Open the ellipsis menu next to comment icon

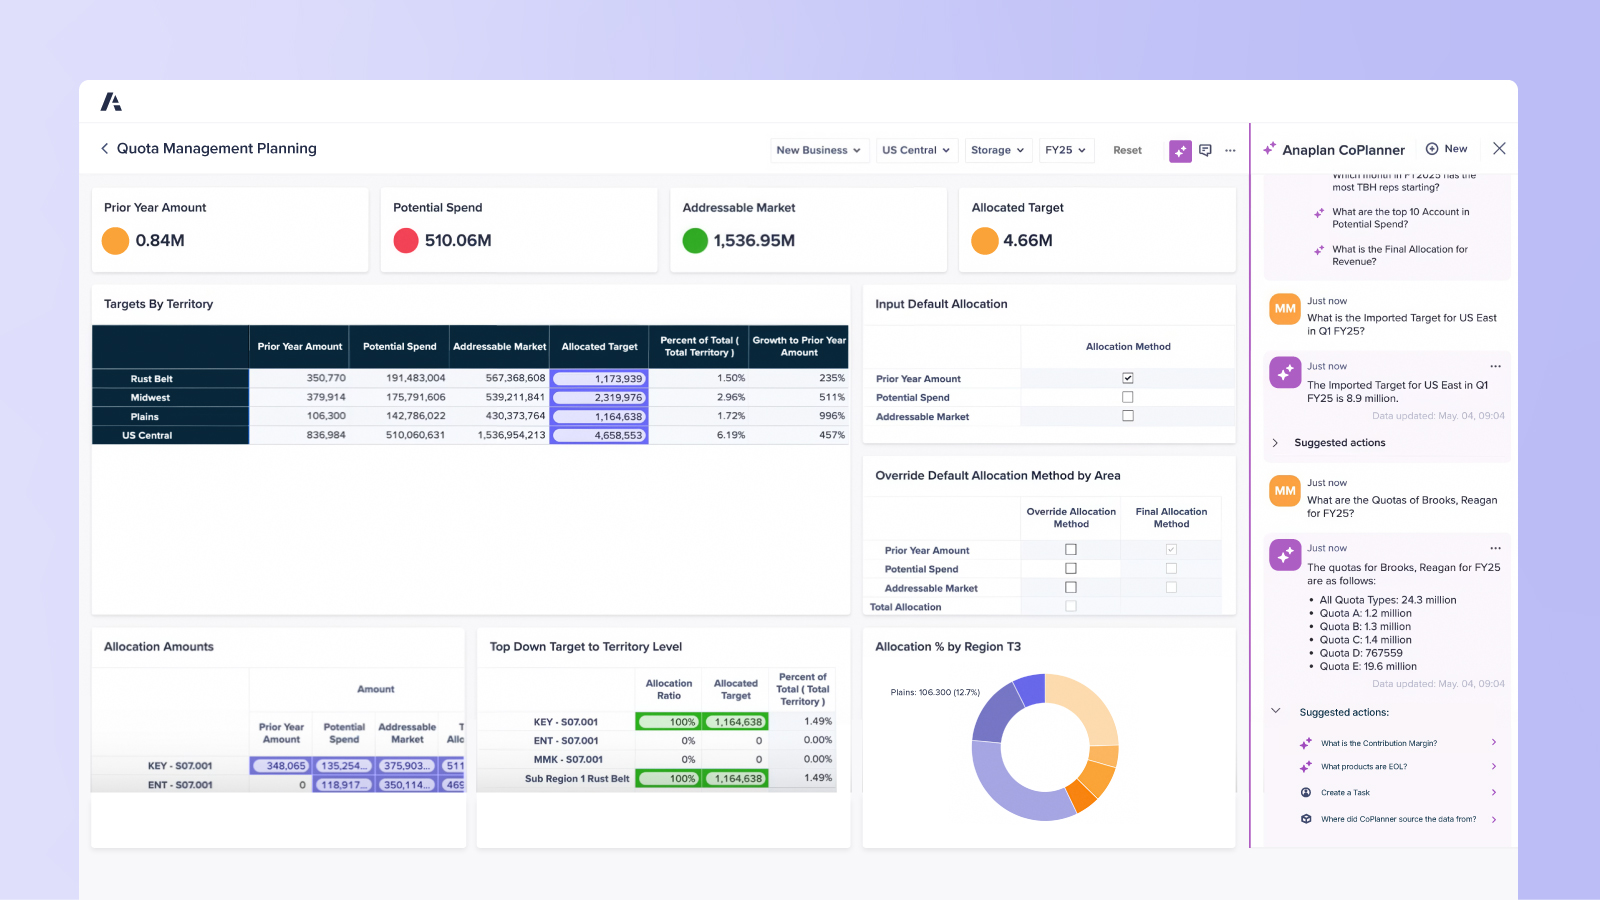tap(1231, 150)
